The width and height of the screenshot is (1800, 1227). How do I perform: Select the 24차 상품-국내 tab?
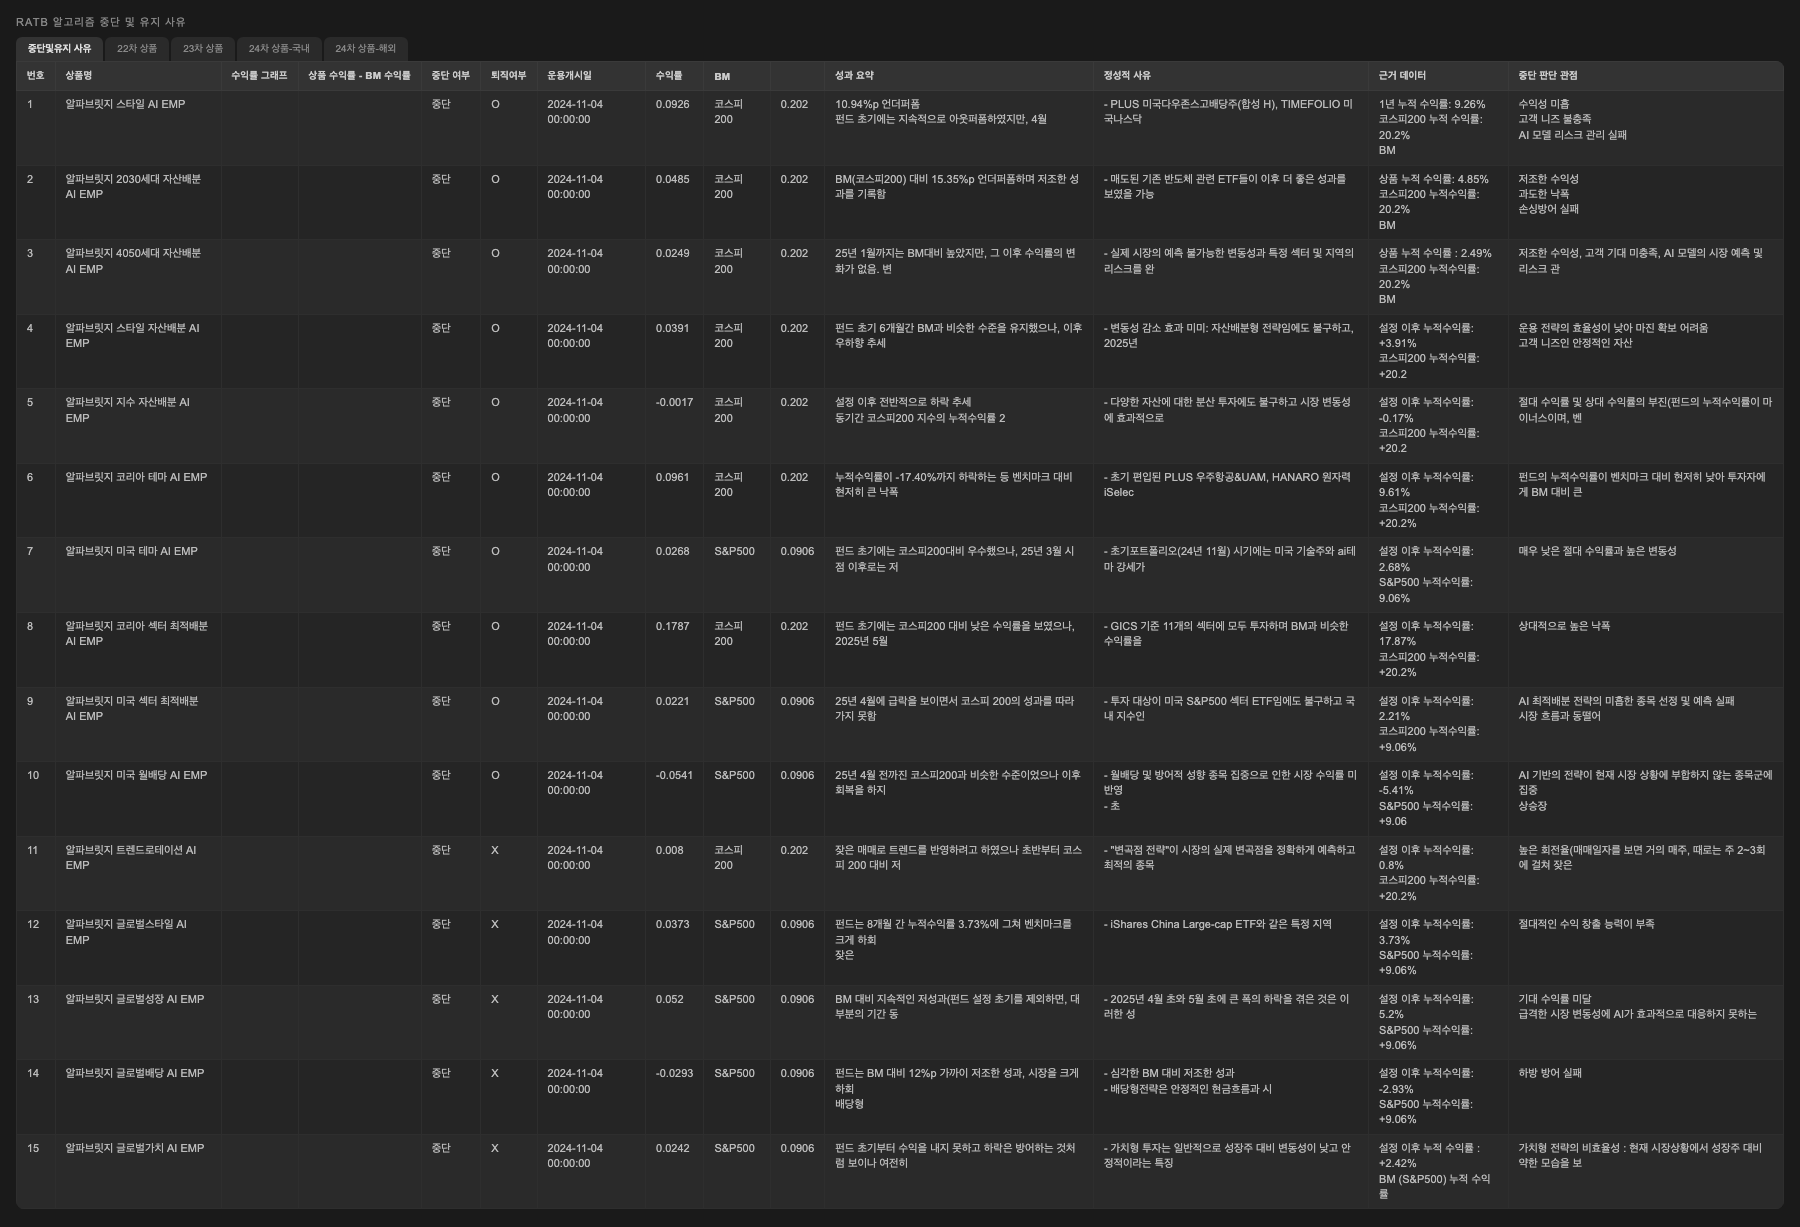[279, 49]
